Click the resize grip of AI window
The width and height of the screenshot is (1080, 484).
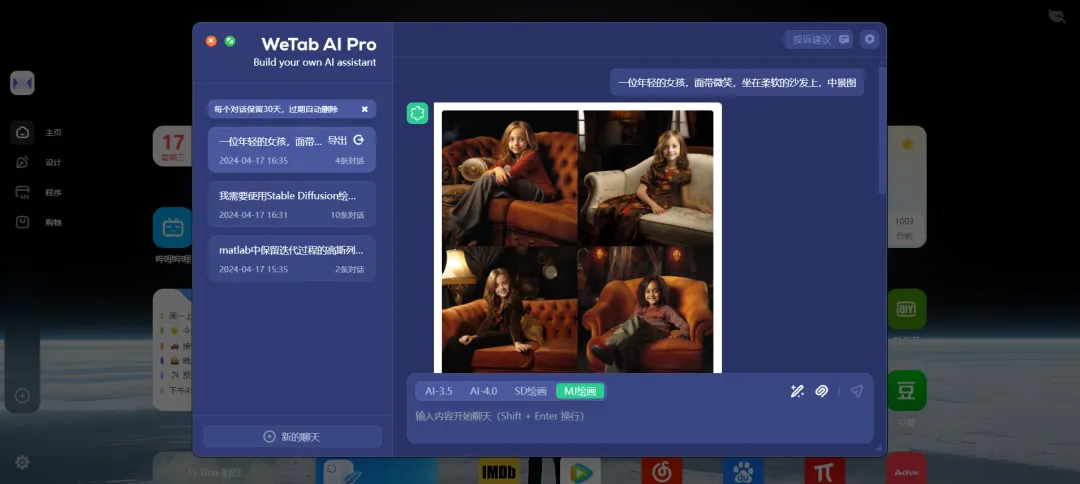[x=878, y=448]
